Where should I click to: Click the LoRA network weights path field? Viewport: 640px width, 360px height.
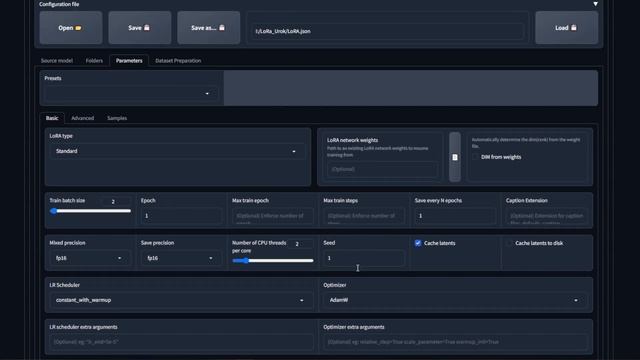[382, 169]
